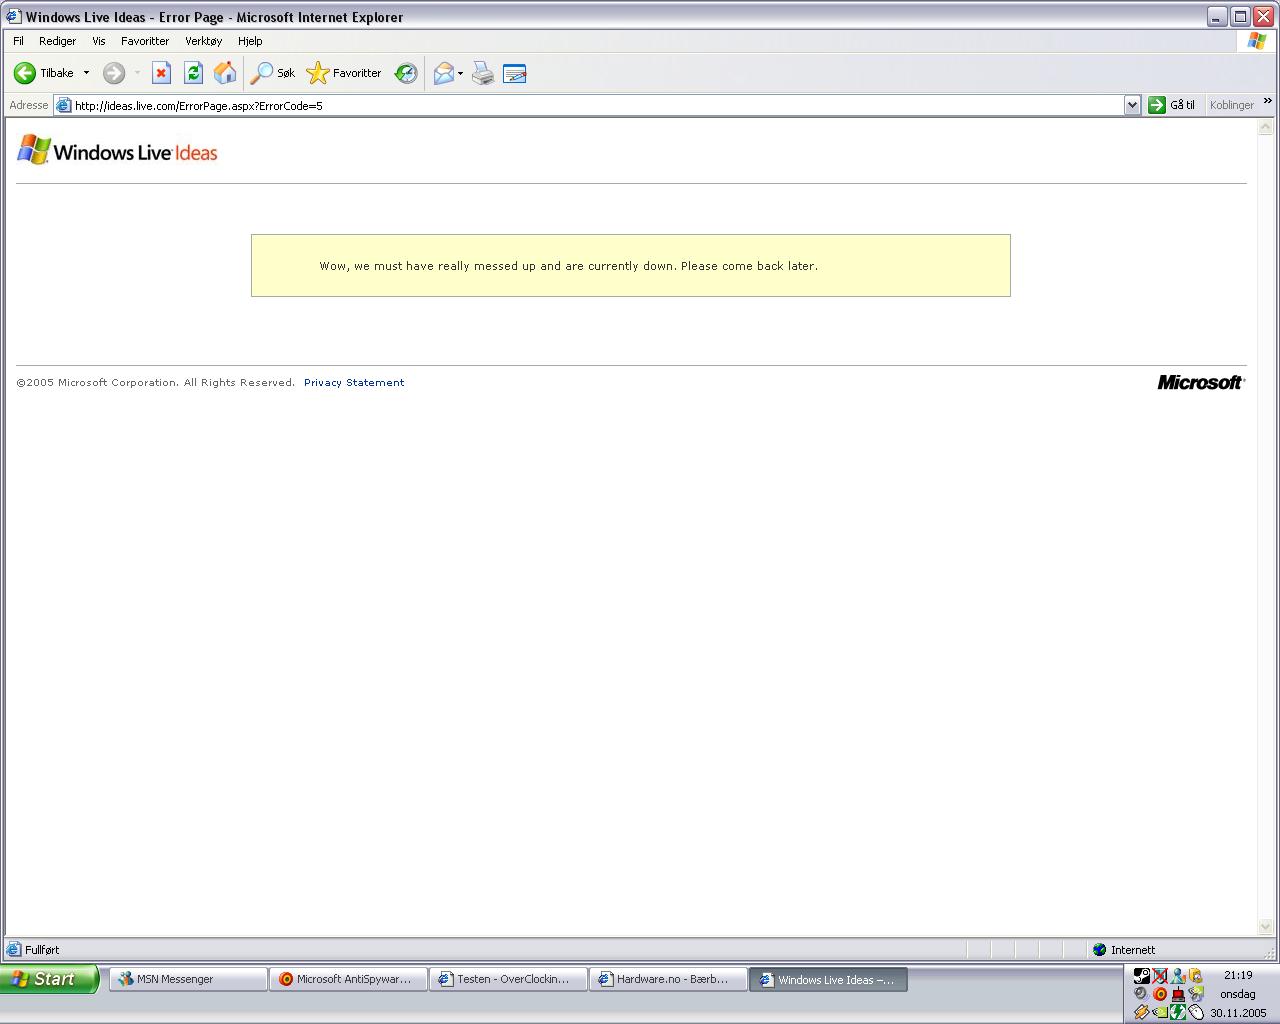Viewport: 1280px width, 1024px height.
Task: Click the Home page house icon
Action: click(x=225, y=73)
